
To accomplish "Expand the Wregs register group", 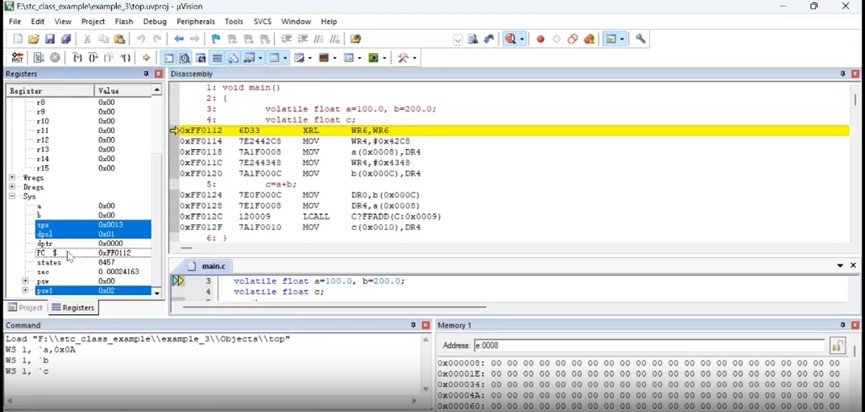I will pos(12,178).
